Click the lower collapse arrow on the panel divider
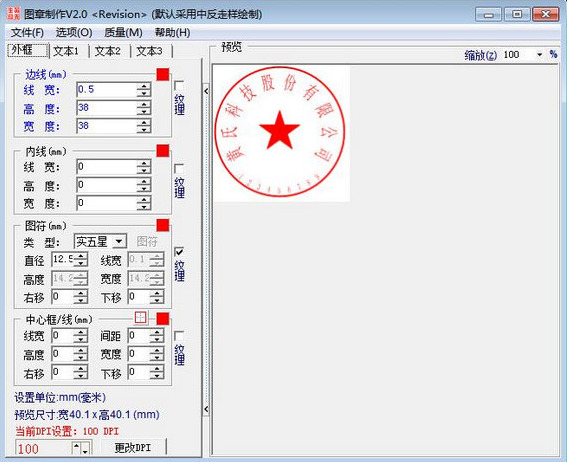 pos(206,409)
